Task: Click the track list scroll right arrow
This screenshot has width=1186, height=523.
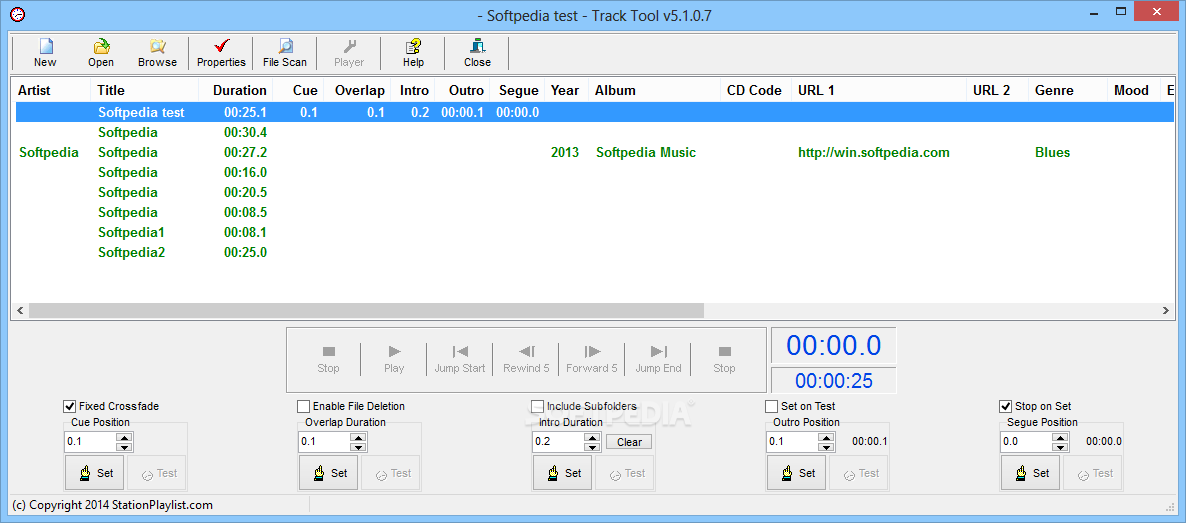Action: [1166, 311]
